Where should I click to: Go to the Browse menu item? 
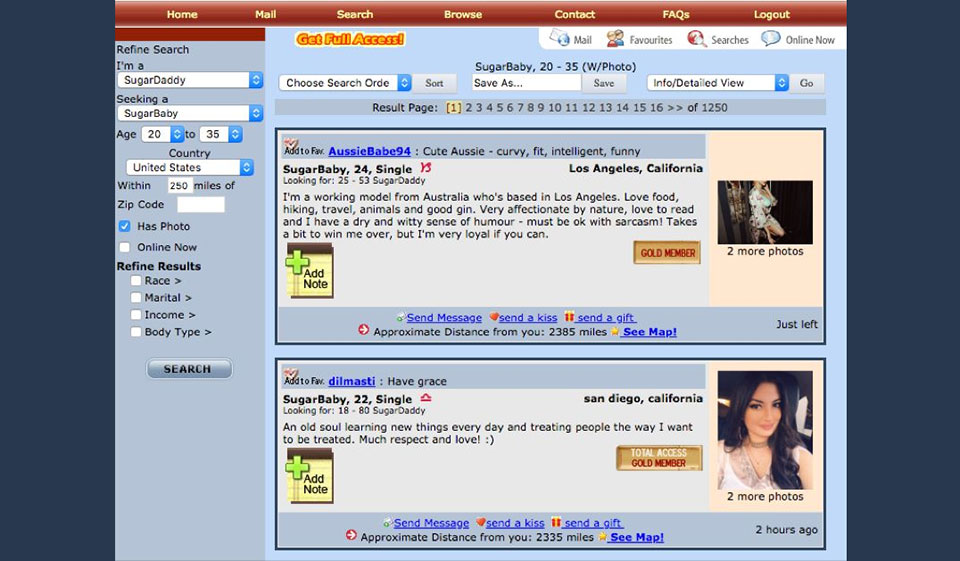(462, 14)
